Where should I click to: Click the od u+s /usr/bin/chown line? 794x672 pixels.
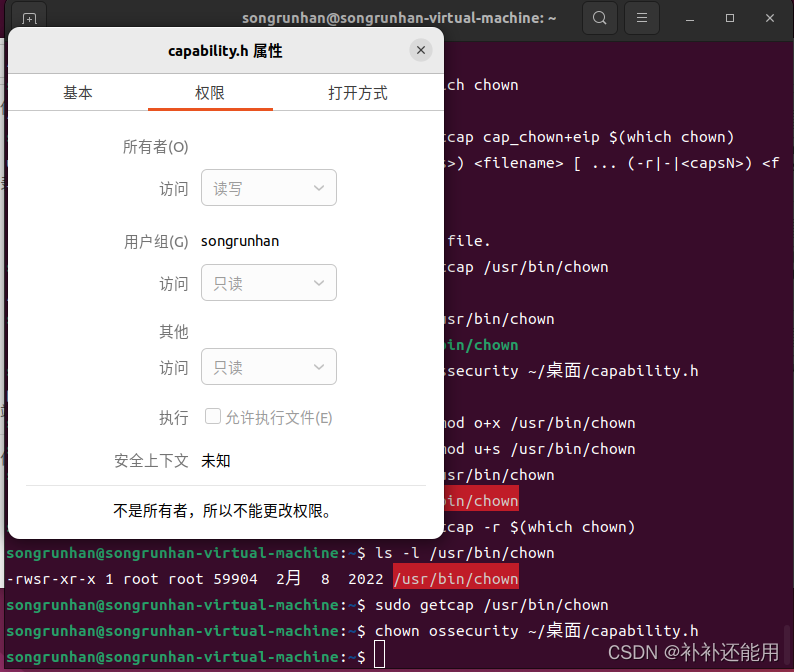click(x=540, y=449)
